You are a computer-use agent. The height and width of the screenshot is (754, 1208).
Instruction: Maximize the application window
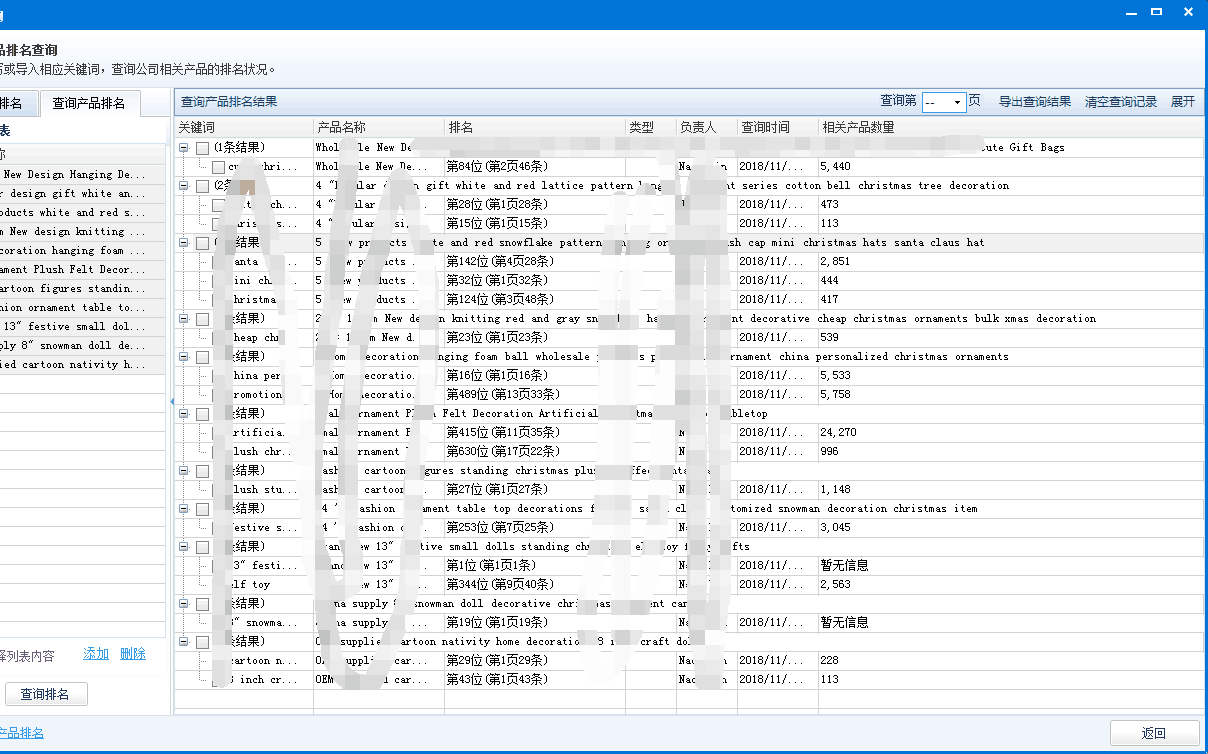coord(1156,12)
